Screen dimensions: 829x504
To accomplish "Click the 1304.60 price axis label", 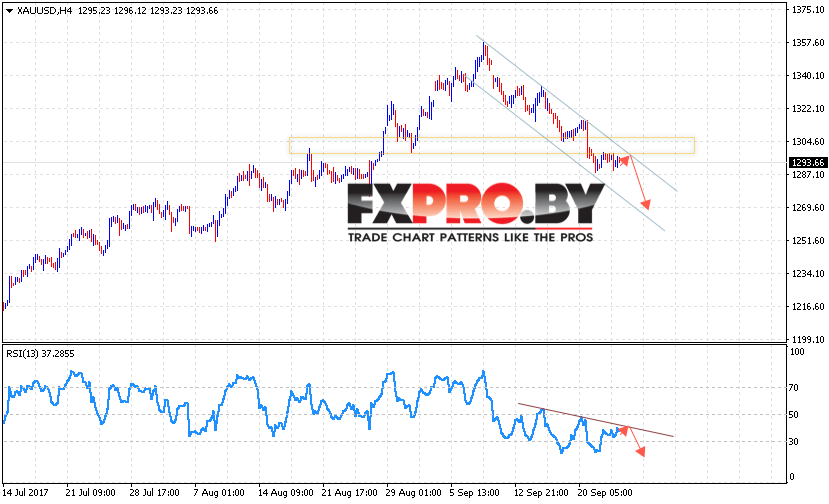I will 808,141.
